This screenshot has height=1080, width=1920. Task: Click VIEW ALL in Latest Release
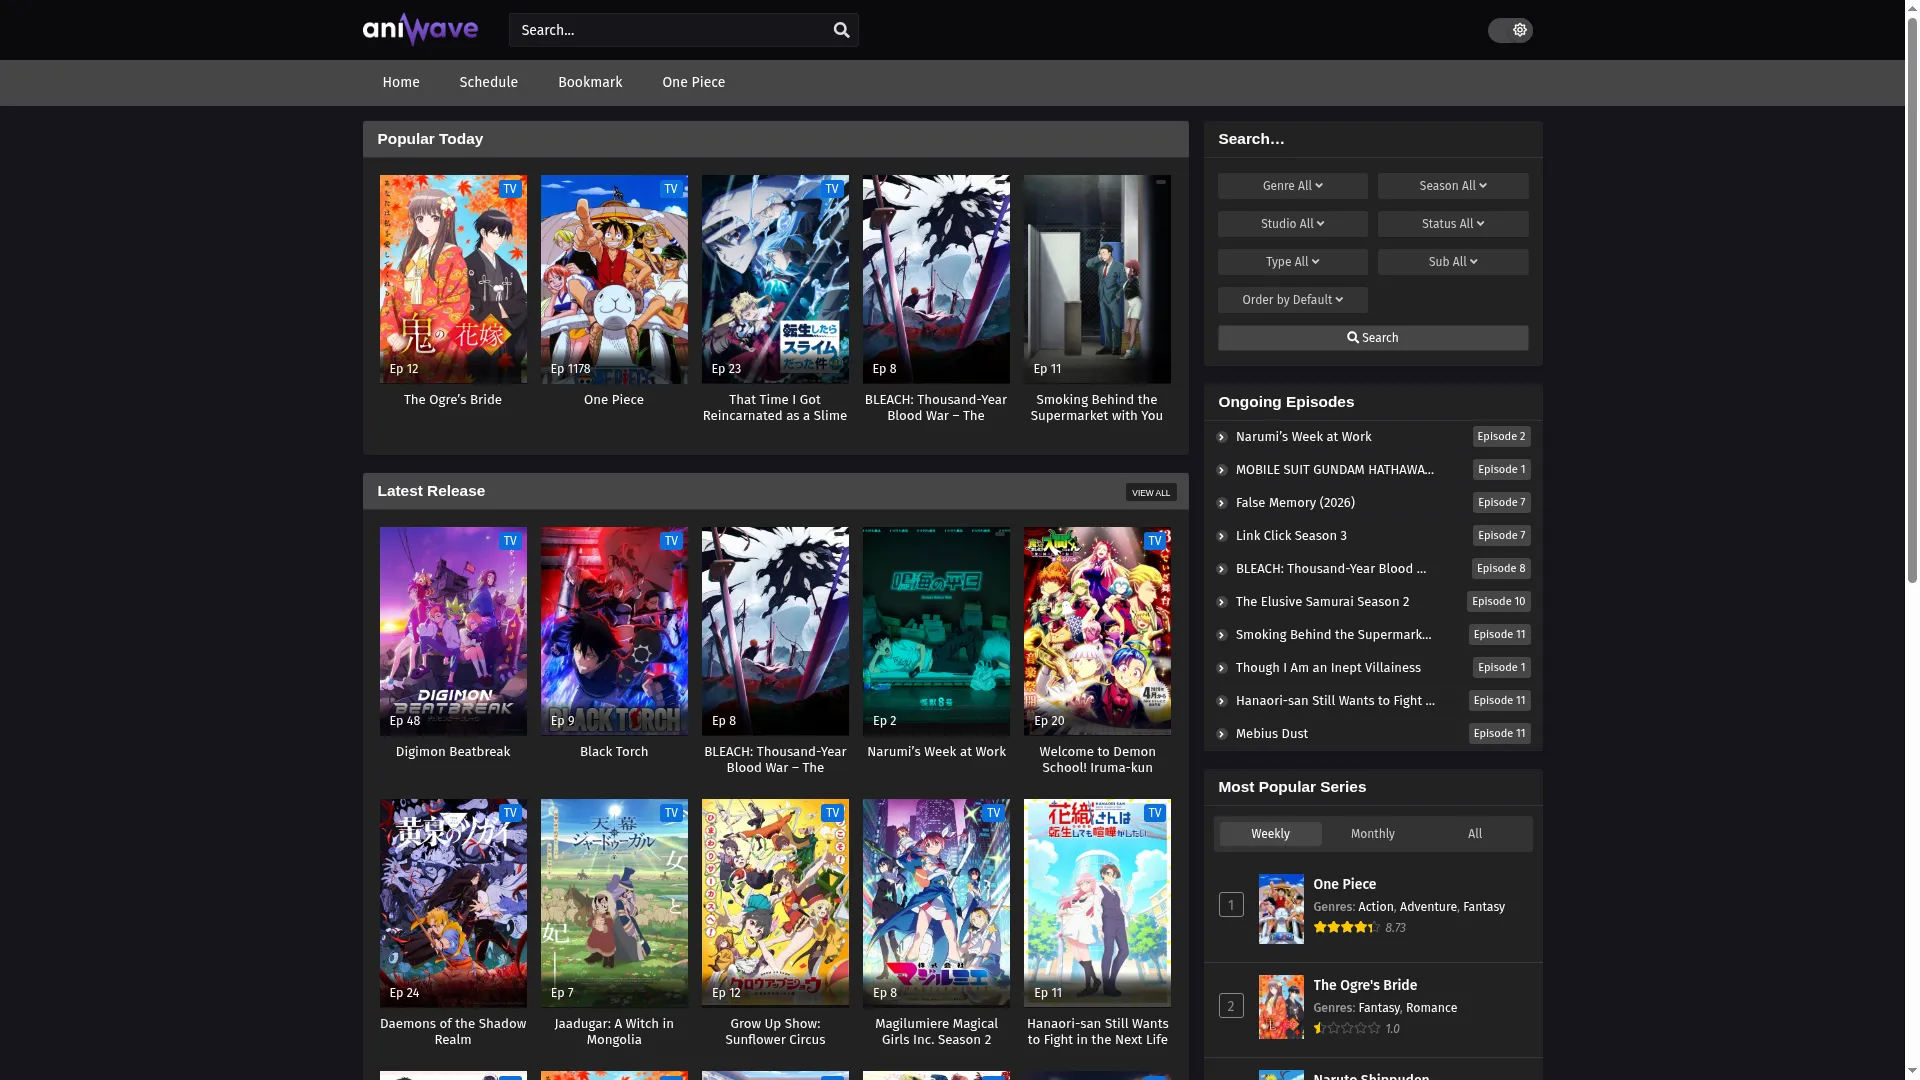pos(1151,492)
